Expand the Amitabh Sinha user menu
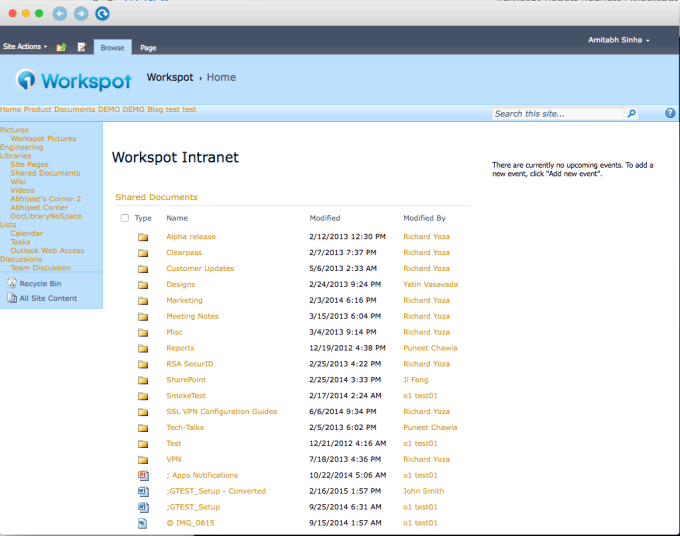Screen dimensions: 680x536 (619, 40)
